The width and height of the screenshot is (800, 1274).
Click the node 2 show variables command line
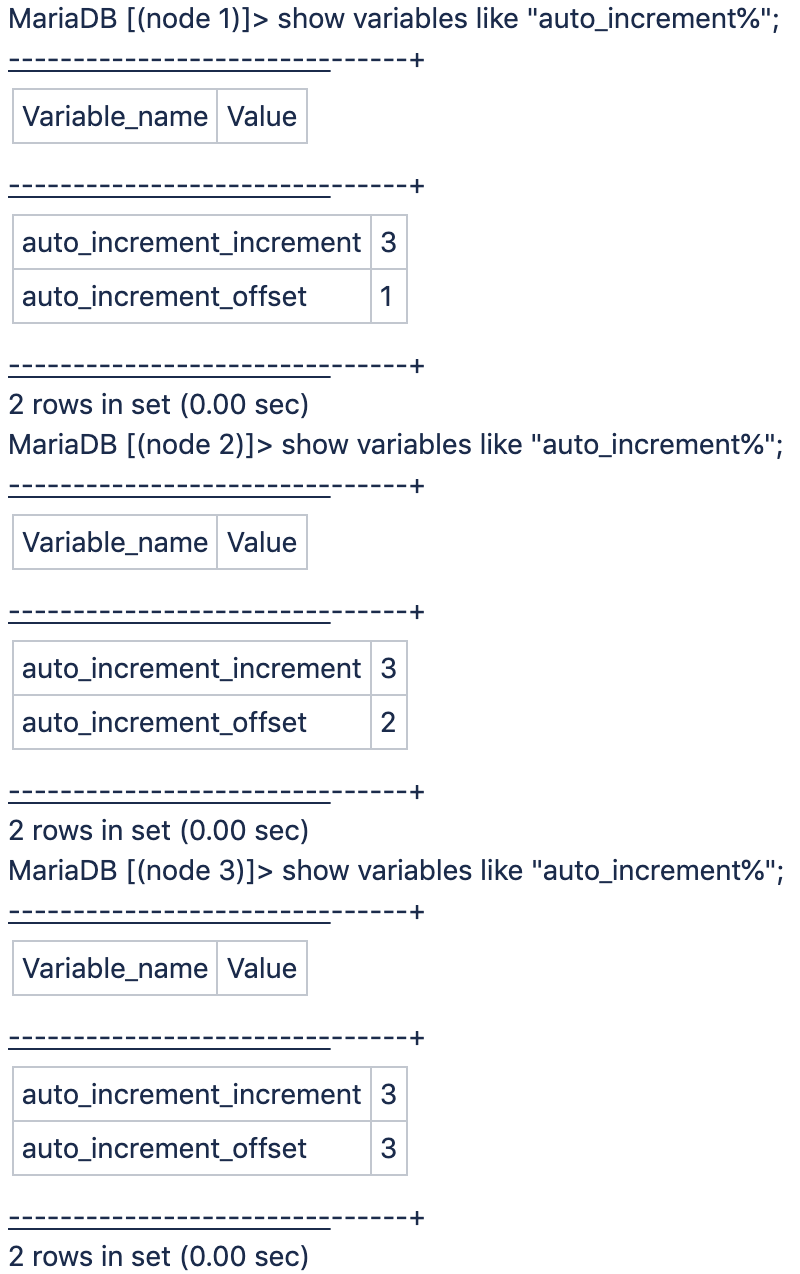[393, 445]
